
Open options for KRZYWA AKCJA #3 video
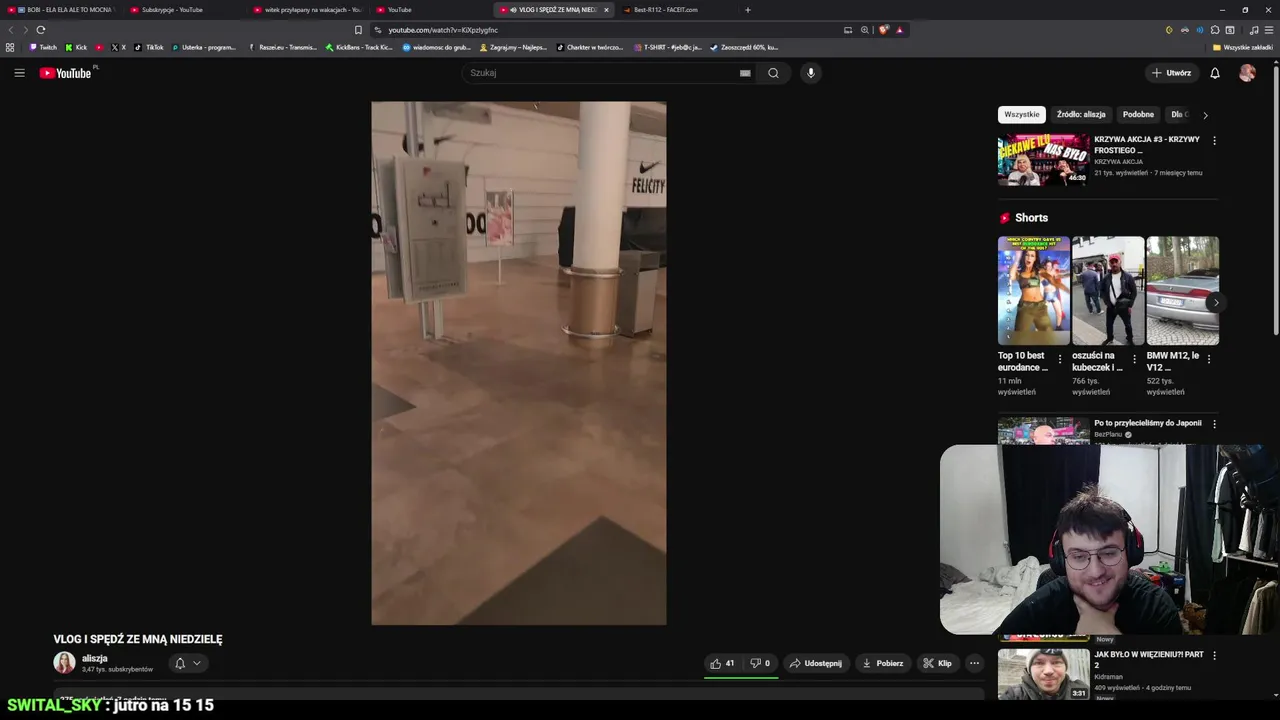pyautogui.click(x=1214, y=141)
